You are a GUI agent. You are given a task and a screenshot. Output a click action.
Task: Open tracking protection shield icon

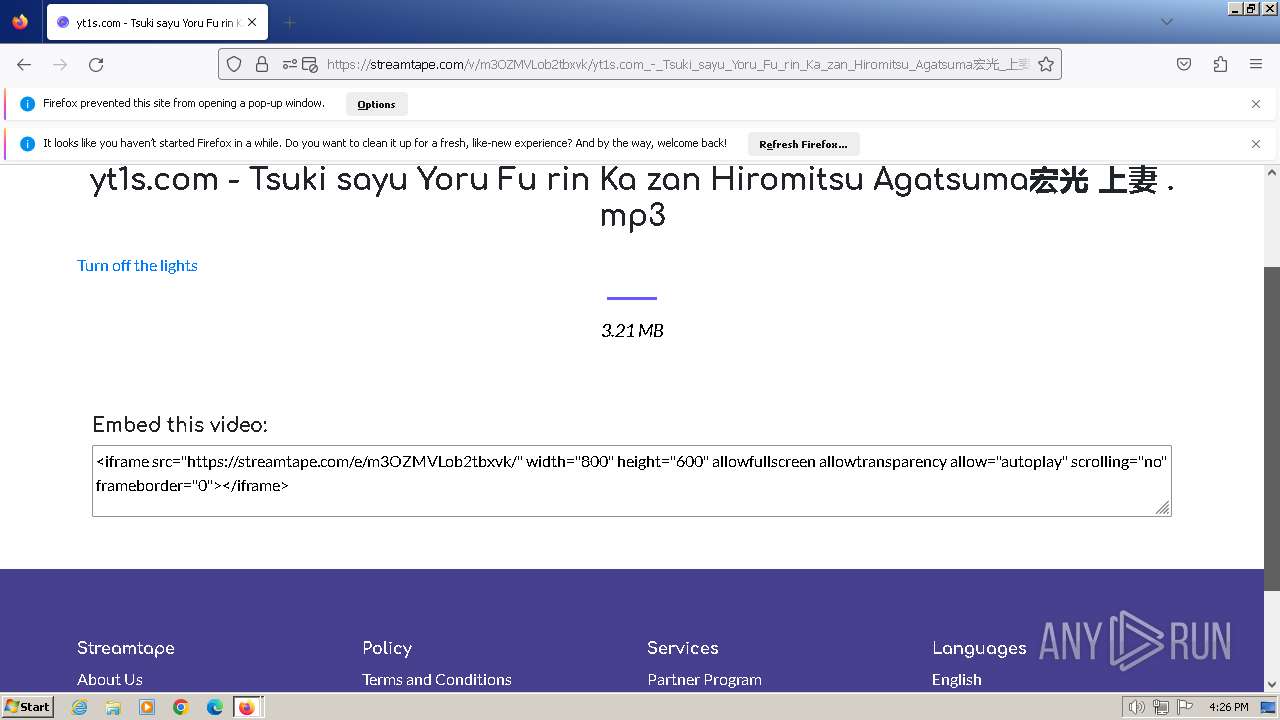(x=234, y=64)
